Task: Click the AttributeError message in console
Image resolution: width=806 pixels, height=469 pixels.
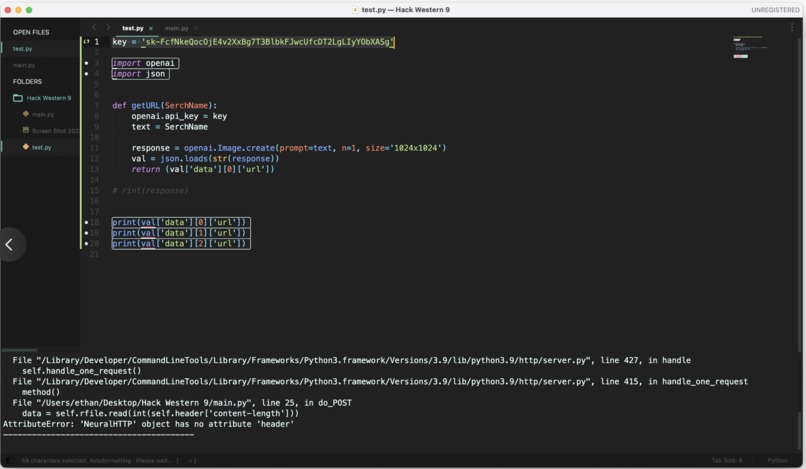Action: [149, 424]
